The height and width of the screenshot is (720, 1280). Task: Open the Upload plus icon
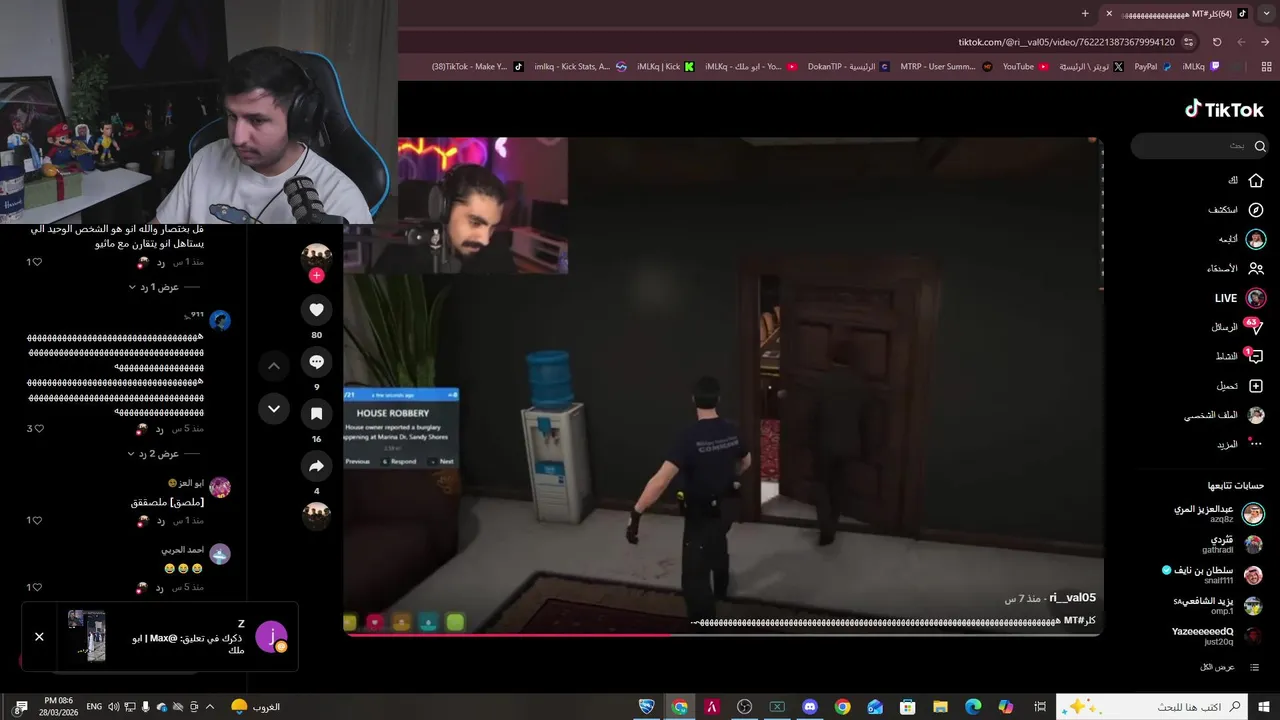click(1256, 386)
